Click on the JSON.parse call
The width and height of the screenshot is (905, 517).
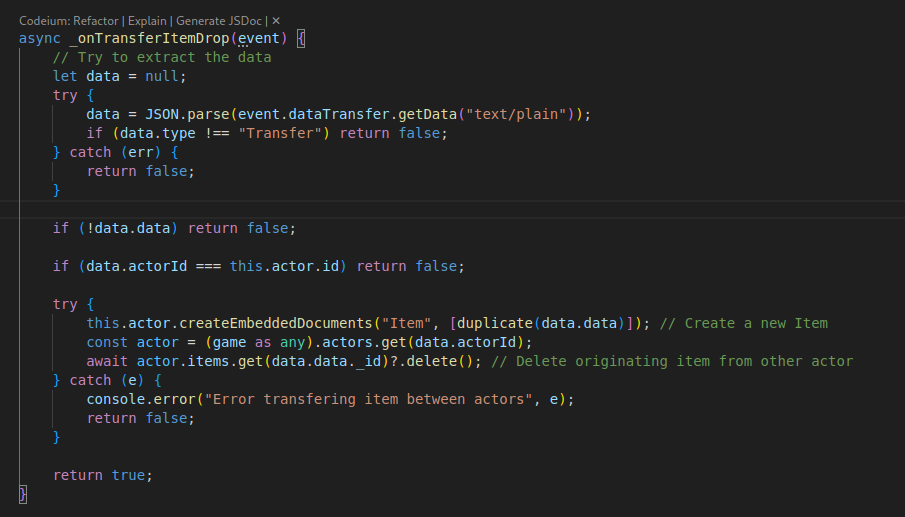click(173, 114)
